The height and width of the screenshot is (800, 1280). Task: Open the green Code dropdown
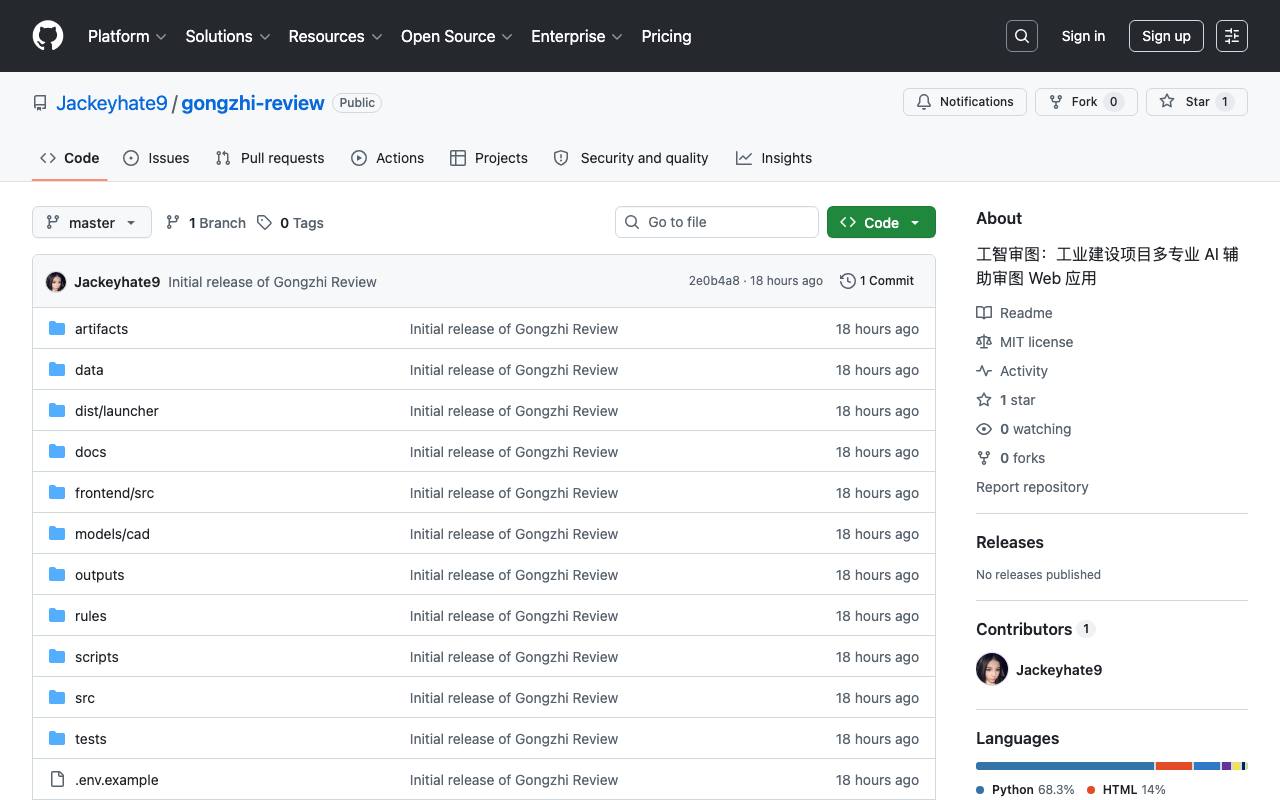[881, 222]
